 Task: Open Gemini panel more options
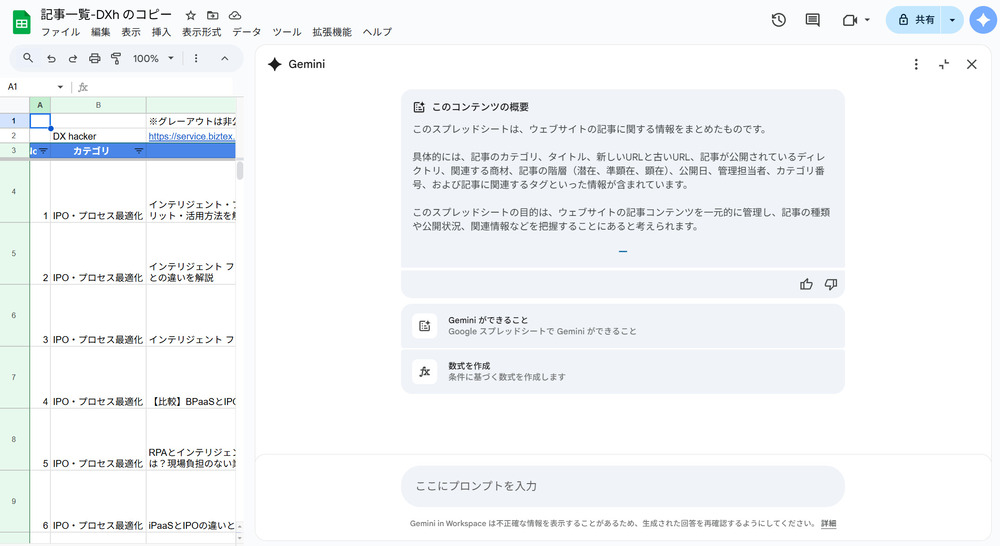tap(916, 64)
